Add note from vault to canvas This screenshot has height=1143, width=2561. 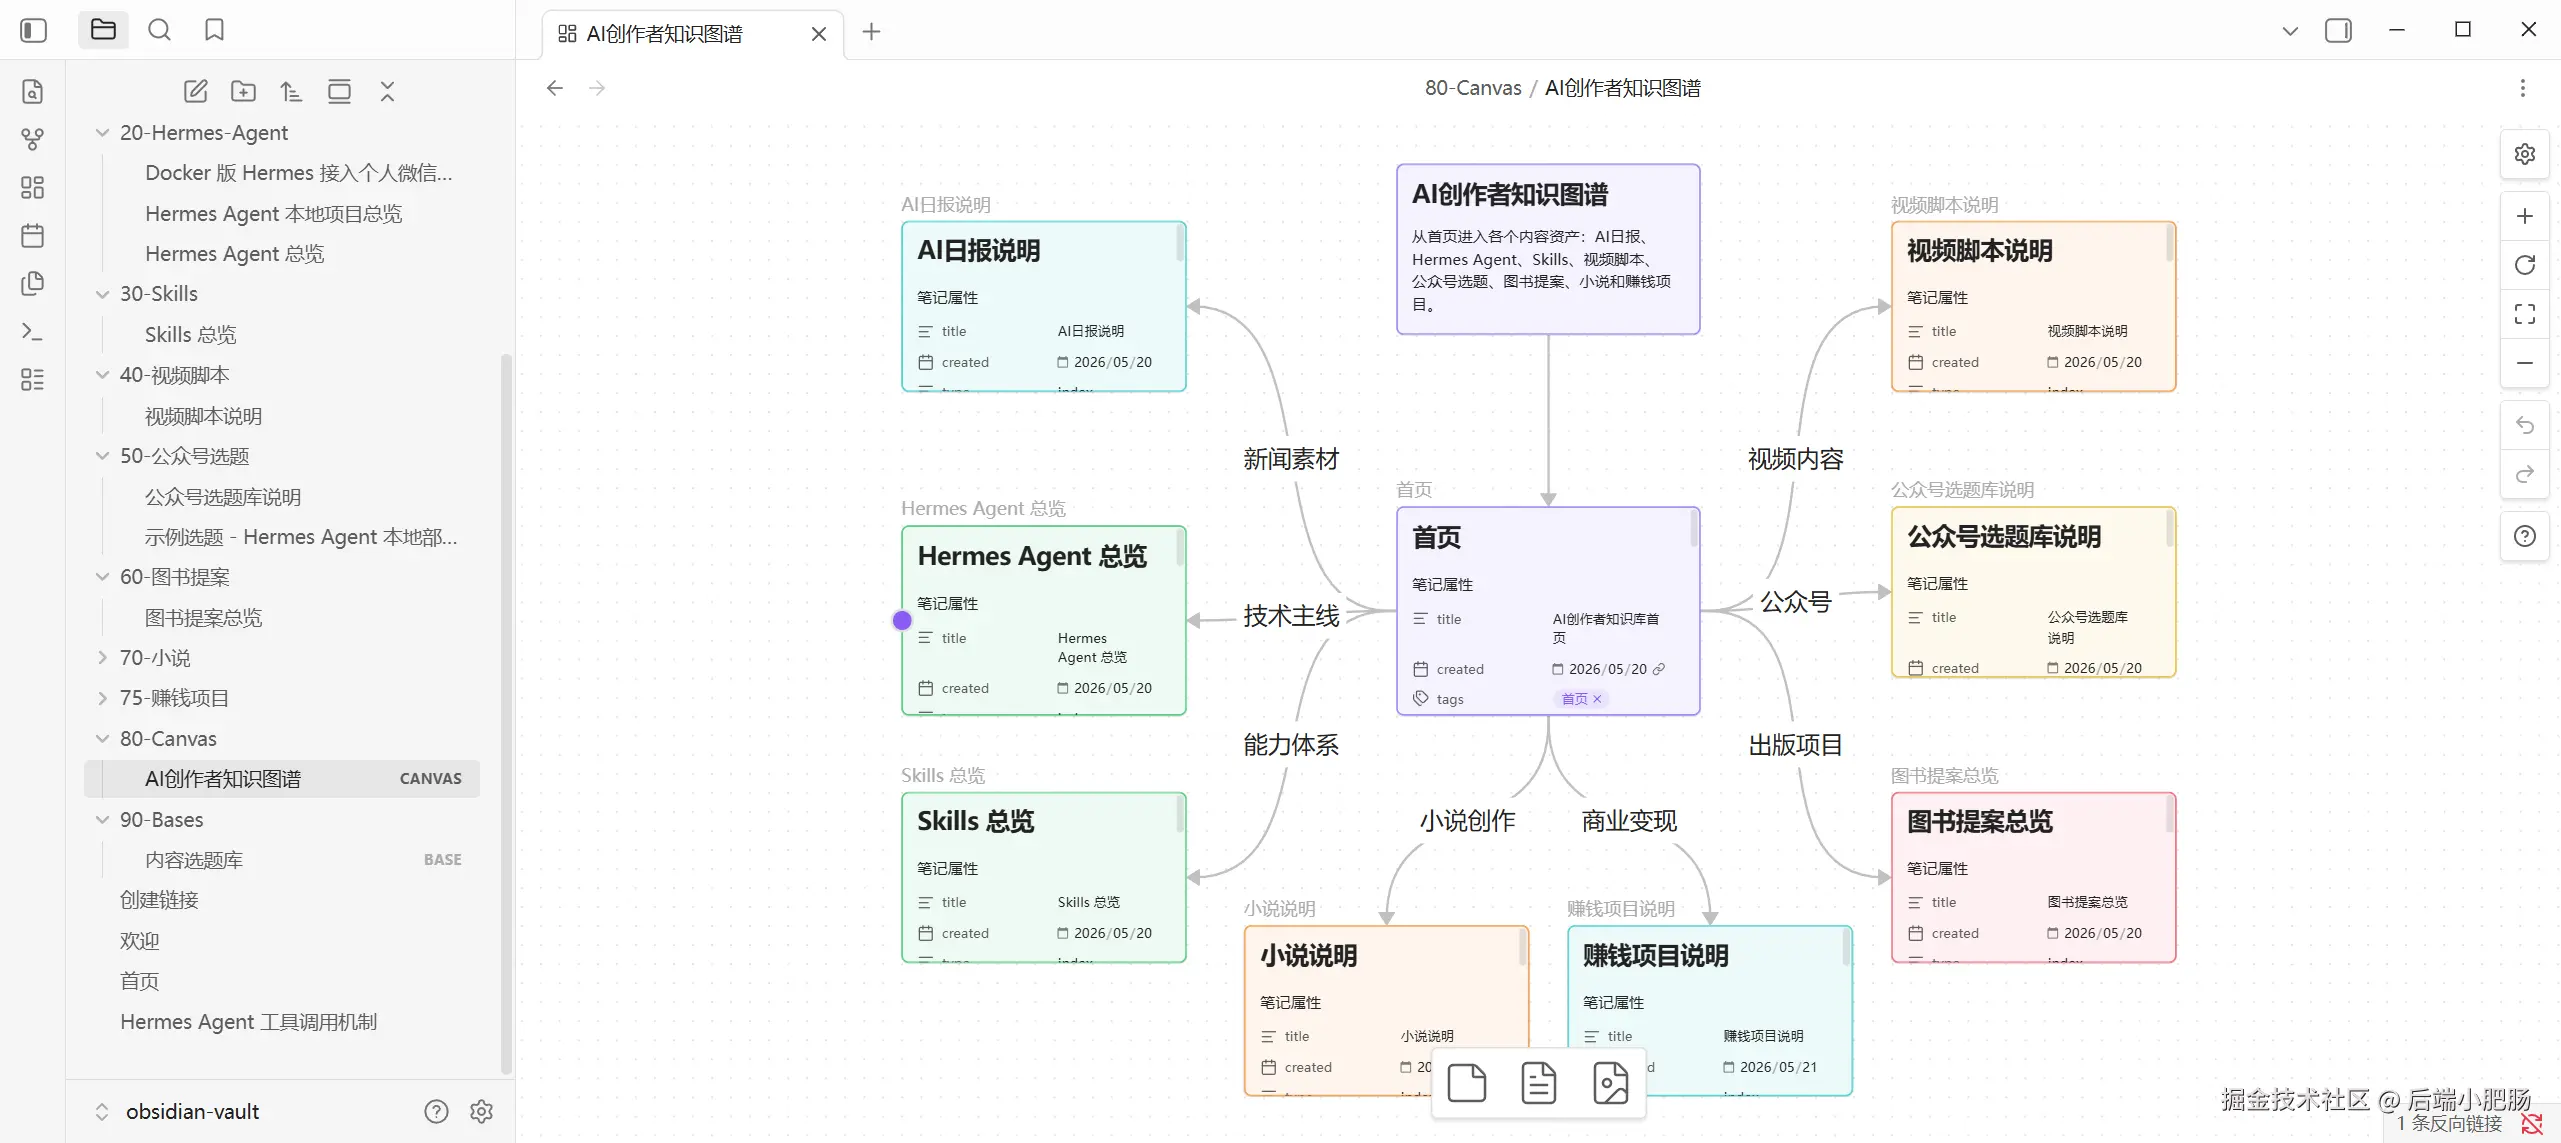tap(1538, 1083)
